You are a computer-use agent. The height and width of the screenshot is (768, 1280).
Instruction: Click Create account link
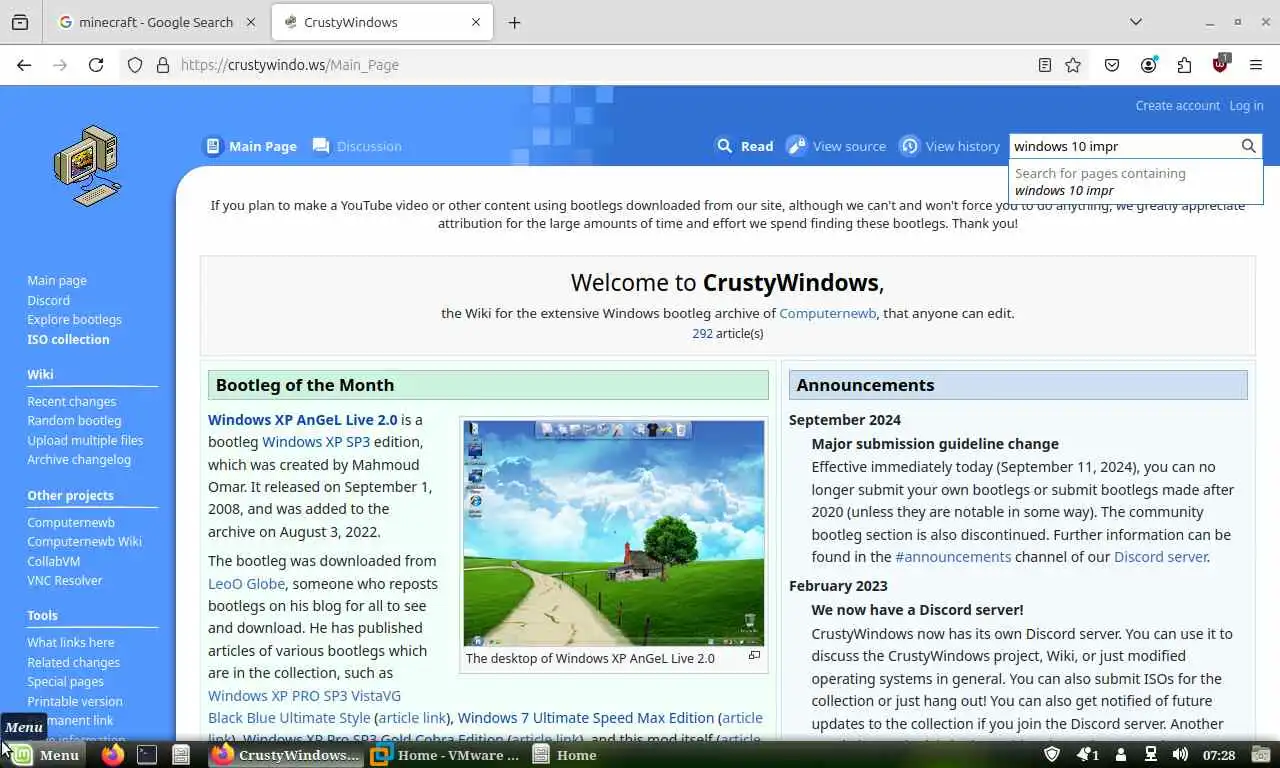coord(1177,105)
